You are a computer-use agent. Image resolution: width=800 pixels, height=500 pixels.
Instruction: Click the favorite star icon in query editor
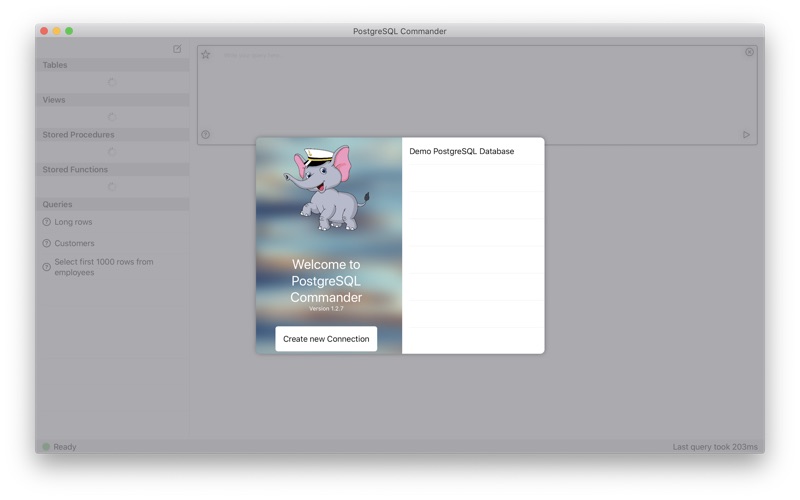coord(206,55)
